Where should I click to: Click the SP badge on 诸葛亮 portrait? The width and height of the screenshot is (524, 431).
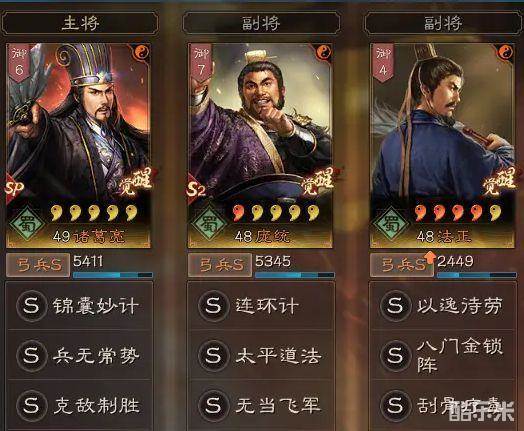[13, 188]
